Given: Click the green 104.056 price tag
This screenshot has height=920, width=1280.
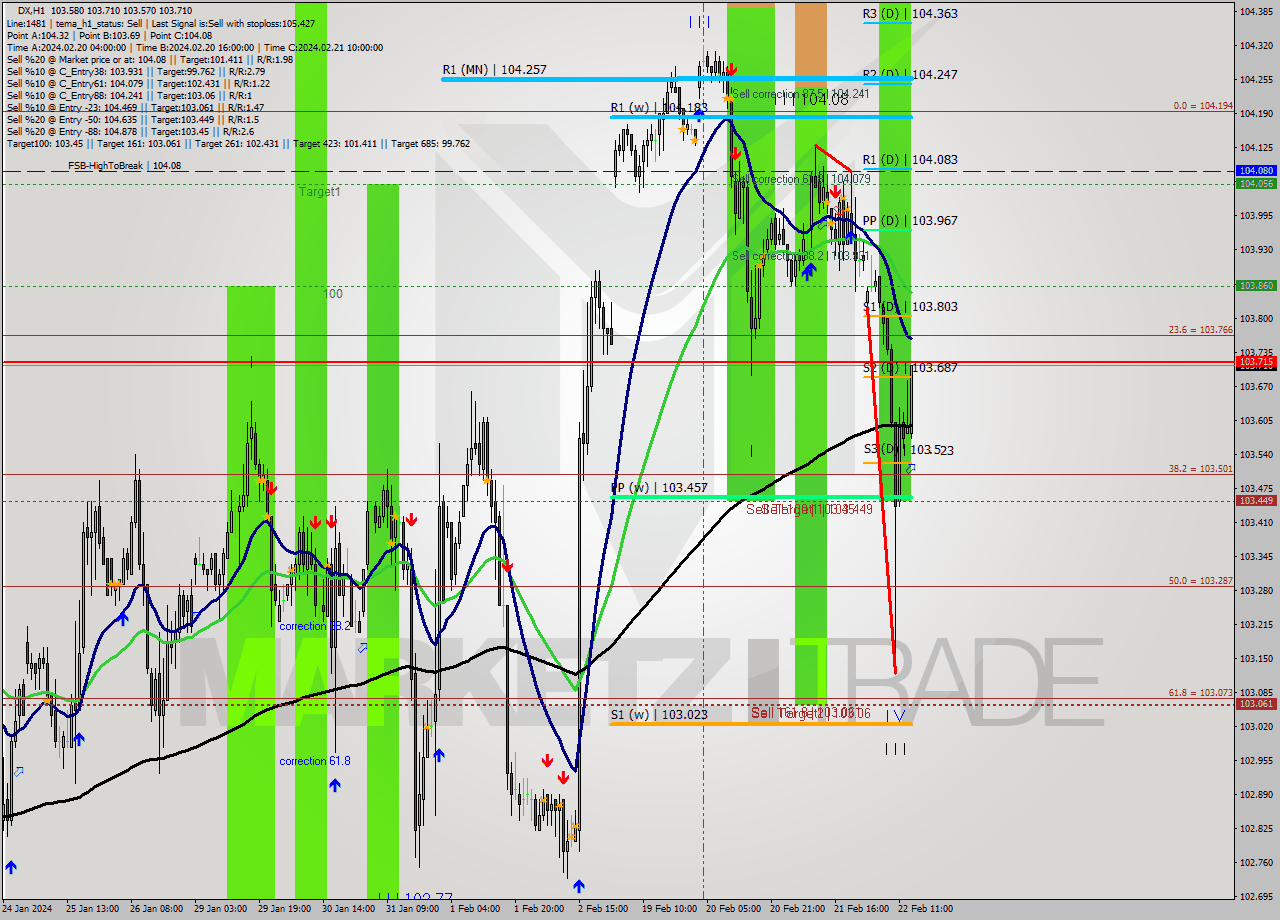Looking at the screenshot, I should coord(1256,183).
